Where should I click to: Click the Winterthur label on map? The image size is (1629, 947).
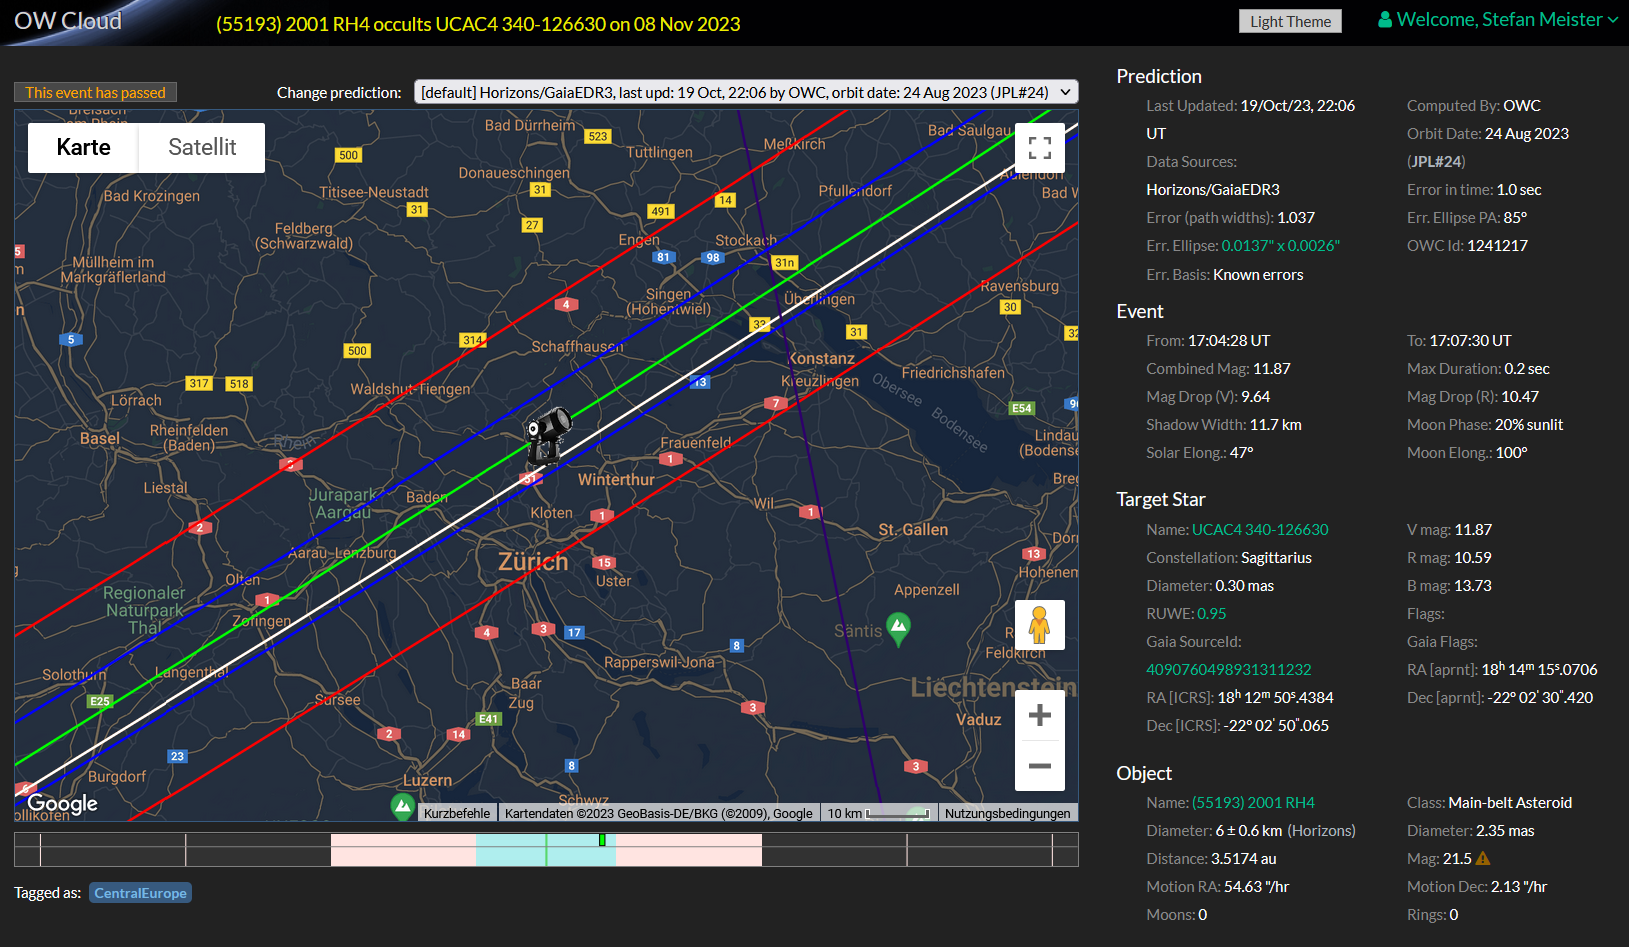(616, 480)
